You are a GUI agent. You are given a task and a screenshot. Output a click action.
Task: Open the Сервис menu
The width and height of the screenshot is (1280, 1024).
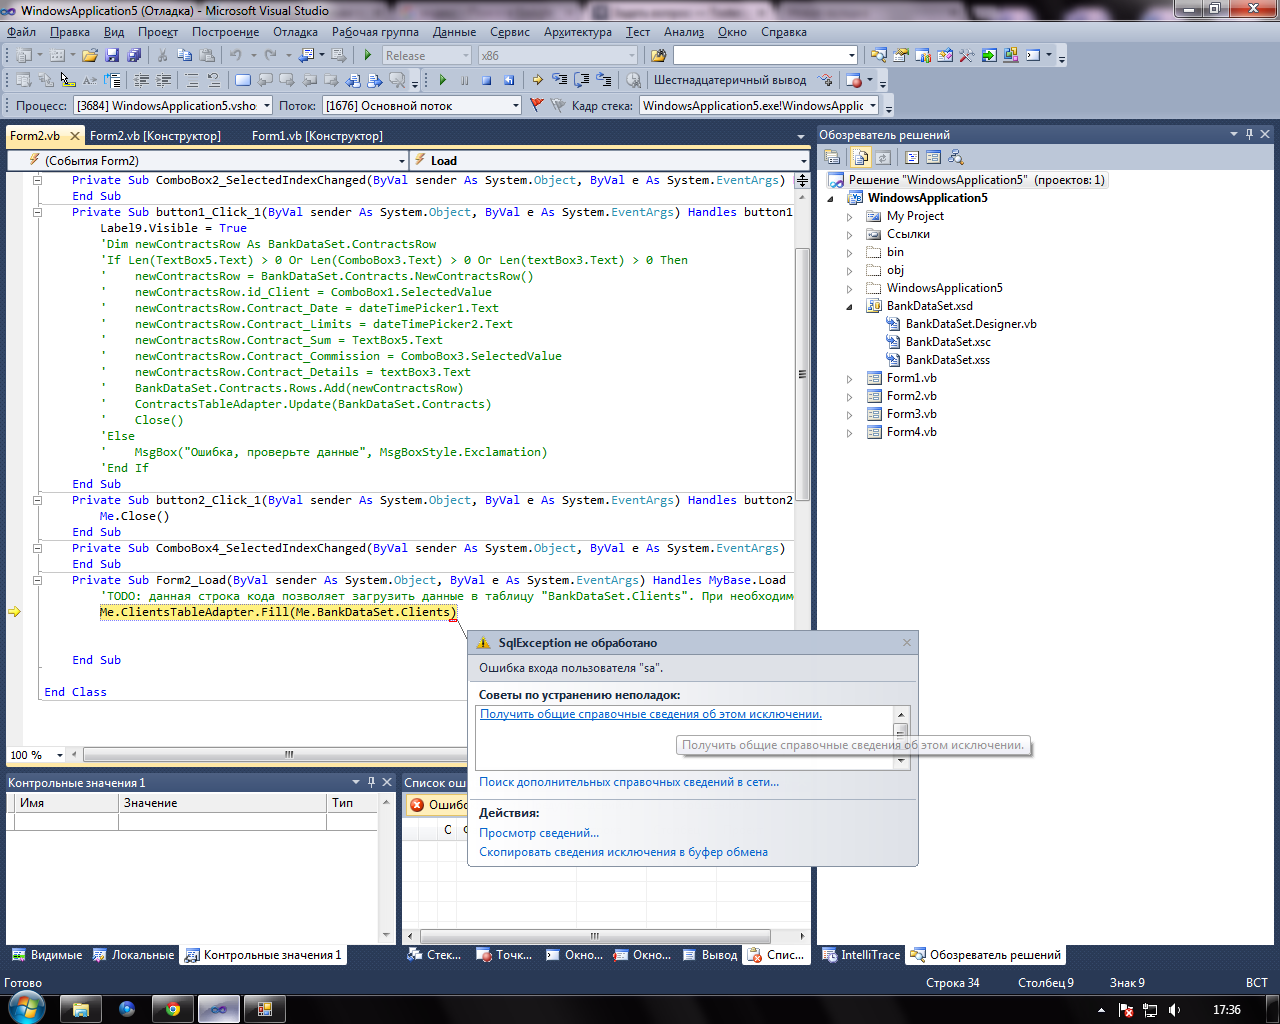pyautogui.click(x=510, y=32)
